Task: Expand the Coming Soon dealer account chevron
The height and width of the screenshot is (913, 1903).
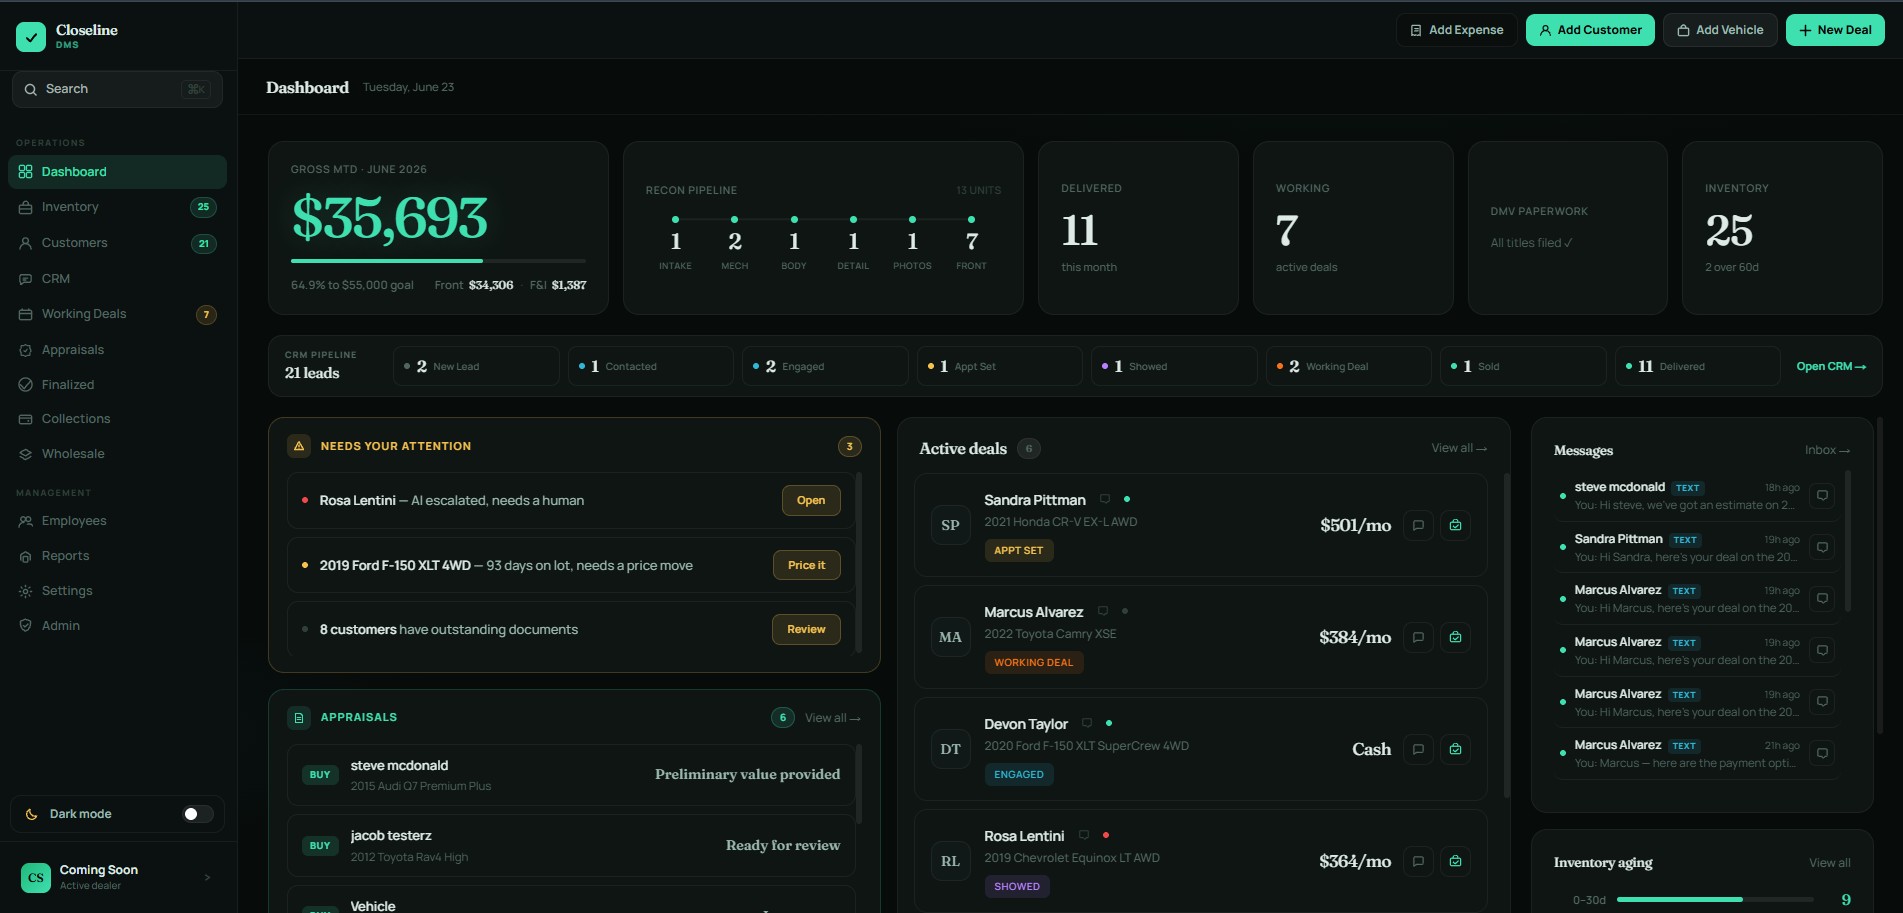Action: click(x=207, y=877)
